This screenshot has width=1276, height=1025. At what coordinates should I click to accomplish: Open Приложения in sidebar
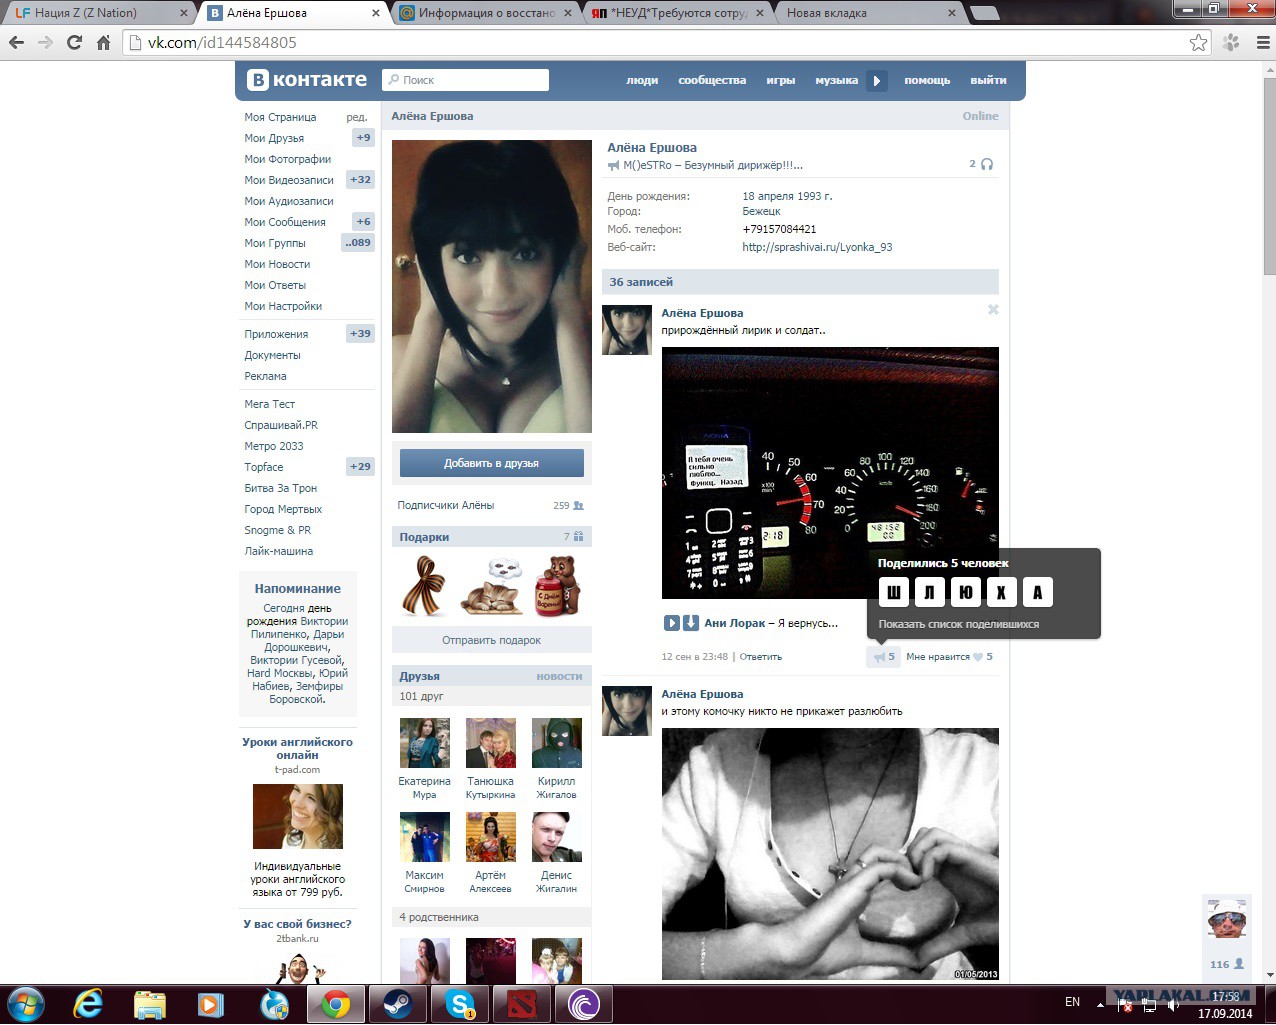[276, 334]
